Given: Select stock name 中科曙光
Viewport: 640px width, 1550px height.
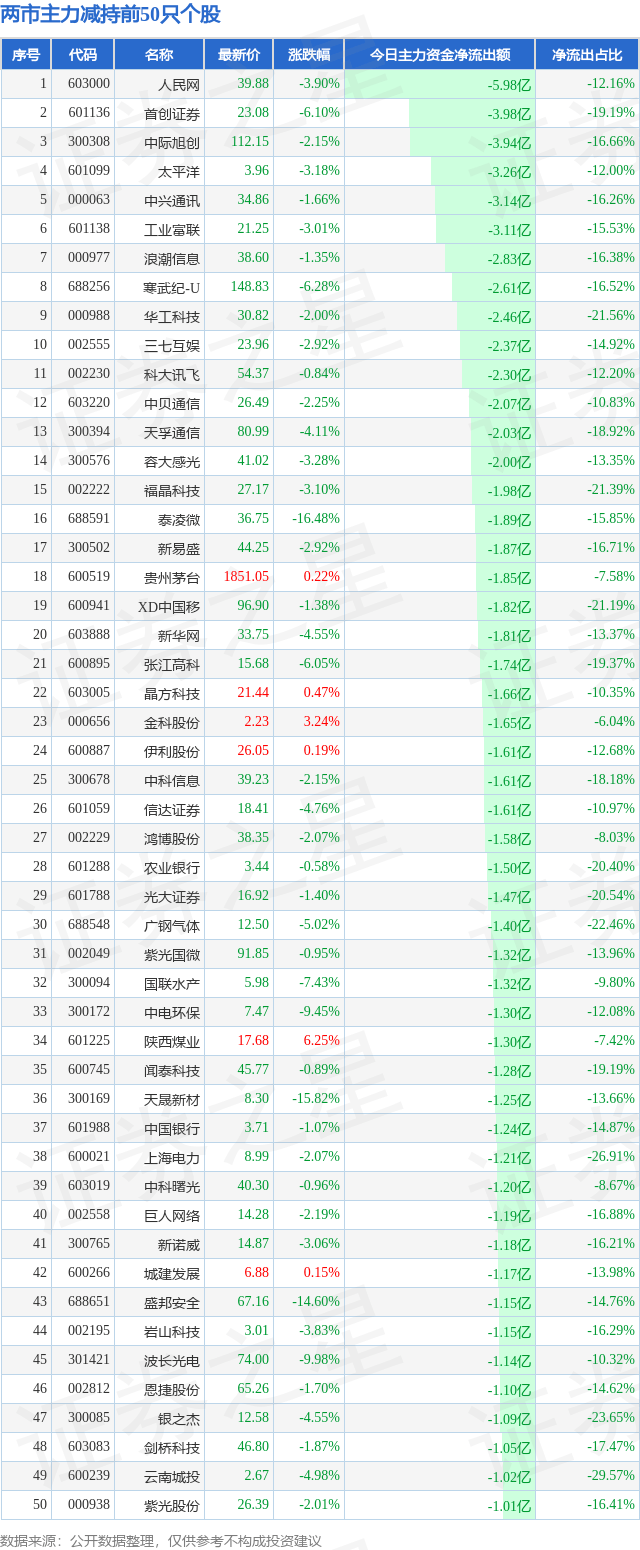Looking at the screenshot, I should click(172, 1187).
